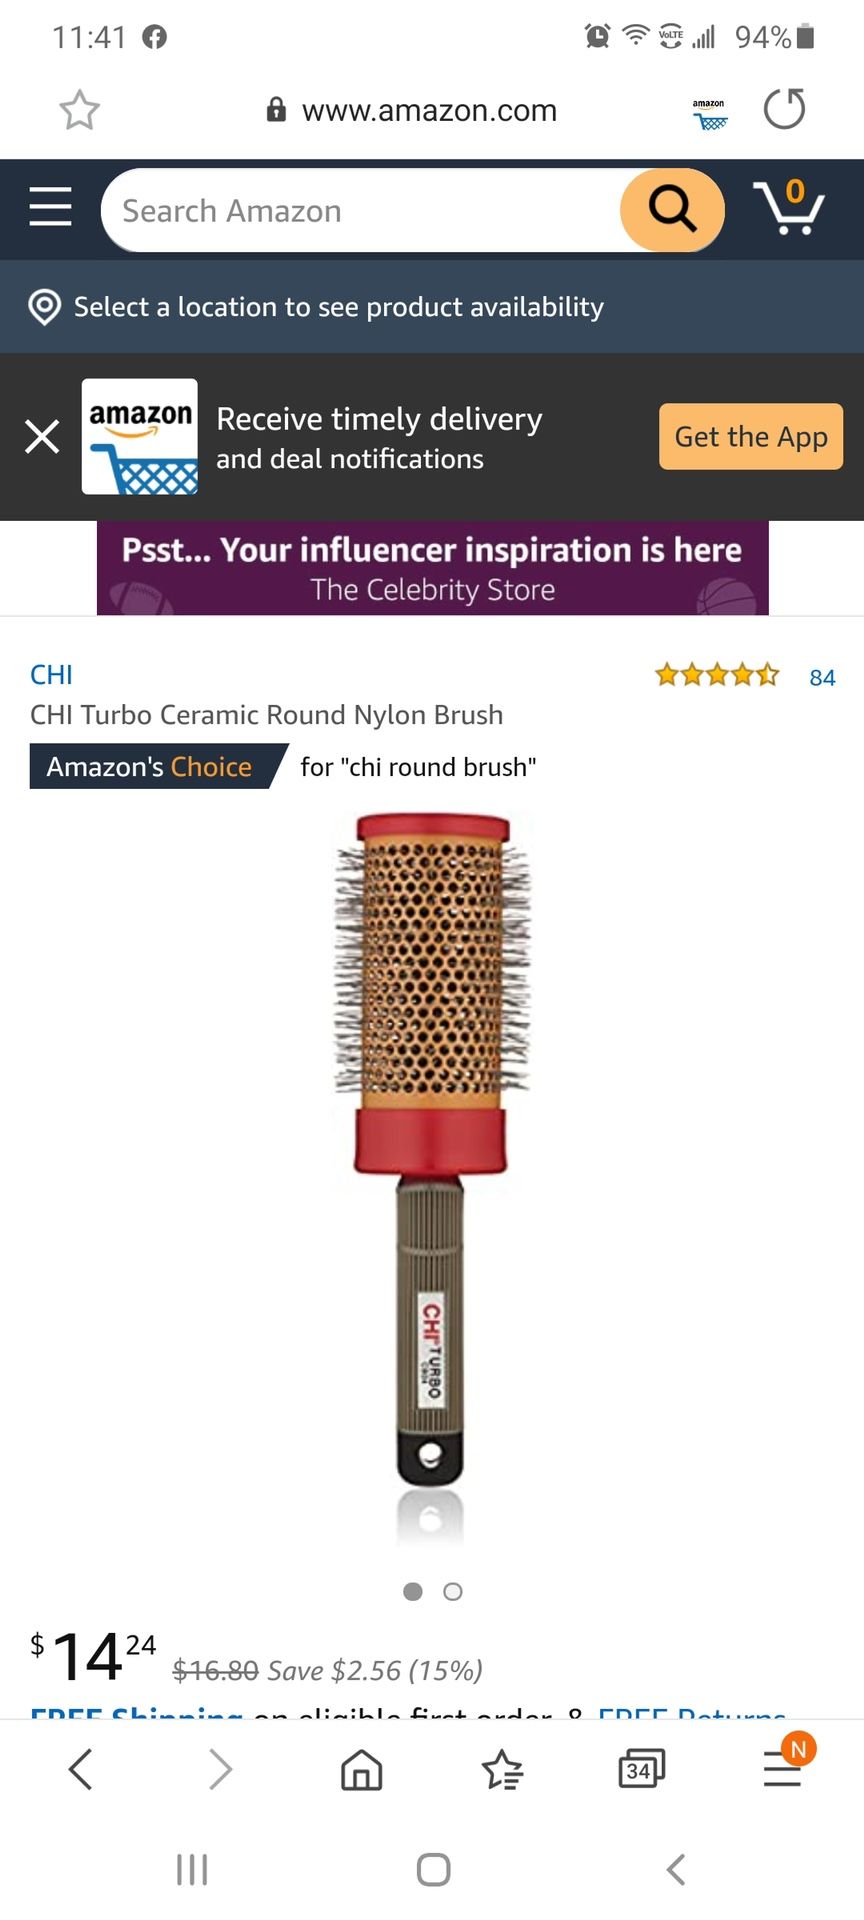
Task: Select a location for product availability
Action: [x=338, y=307]
